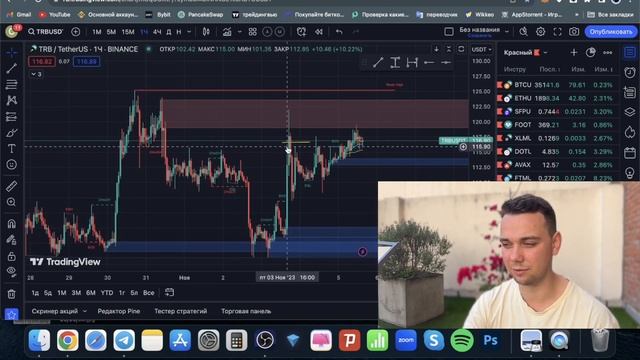
Task: Toggle stay in drawing mode
Action: click(x=11, y=240)
